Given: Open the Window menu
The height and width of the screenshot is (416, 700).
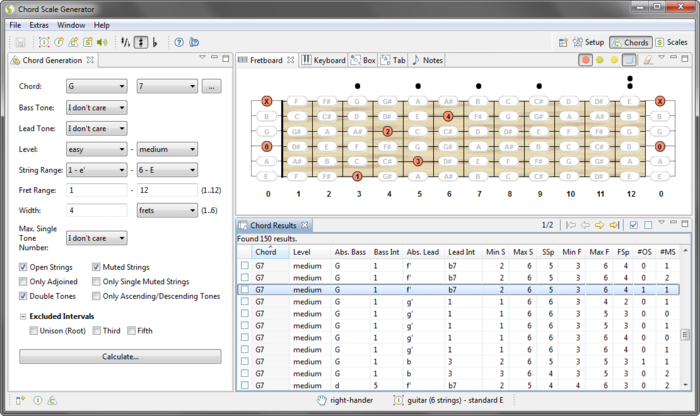Looking at the screenshot, I should [71, 25].
